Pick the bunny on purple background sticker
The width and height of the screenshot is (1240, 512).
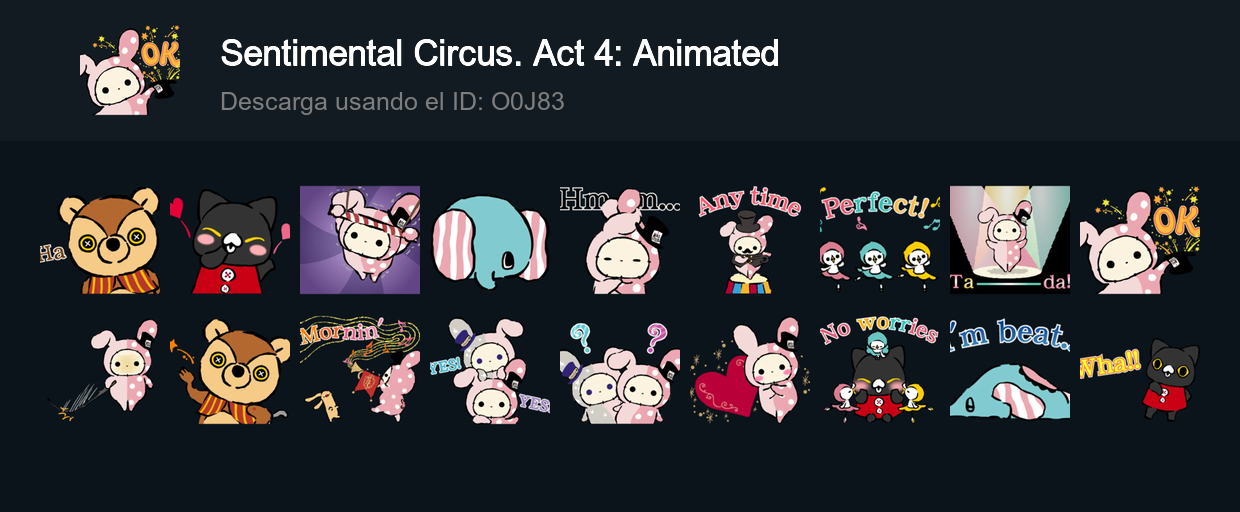point(360,240)
